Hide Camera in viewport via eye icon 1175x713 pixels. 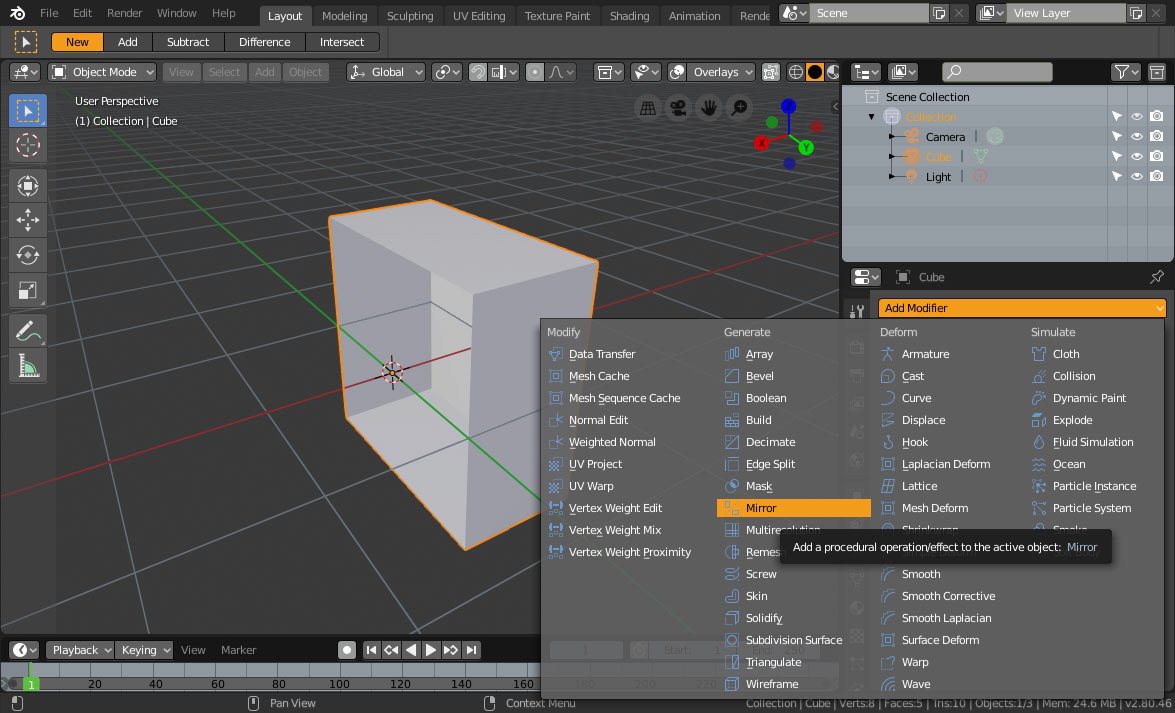(1137, 136)
